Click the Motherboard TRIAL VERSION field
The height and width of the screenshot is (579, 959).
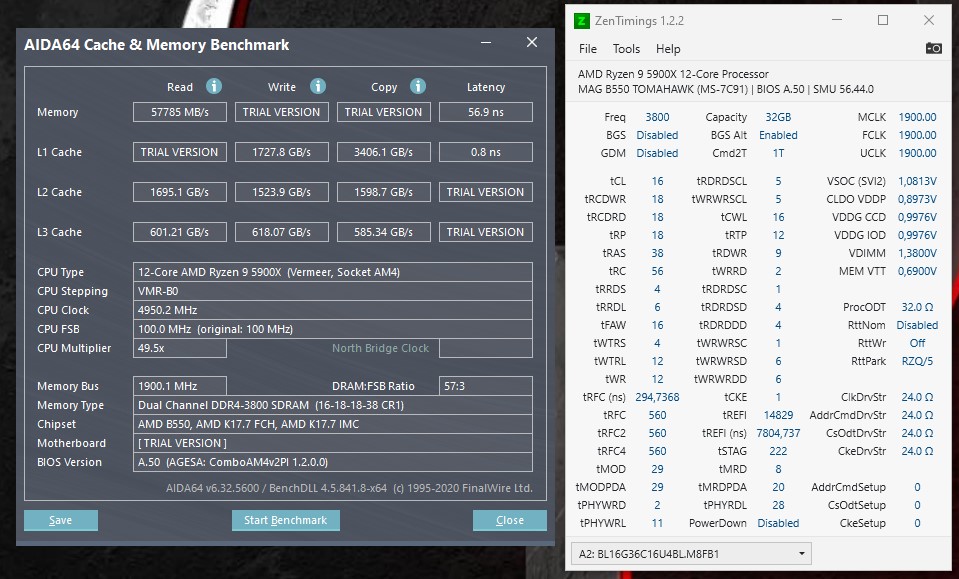point(333,443)
